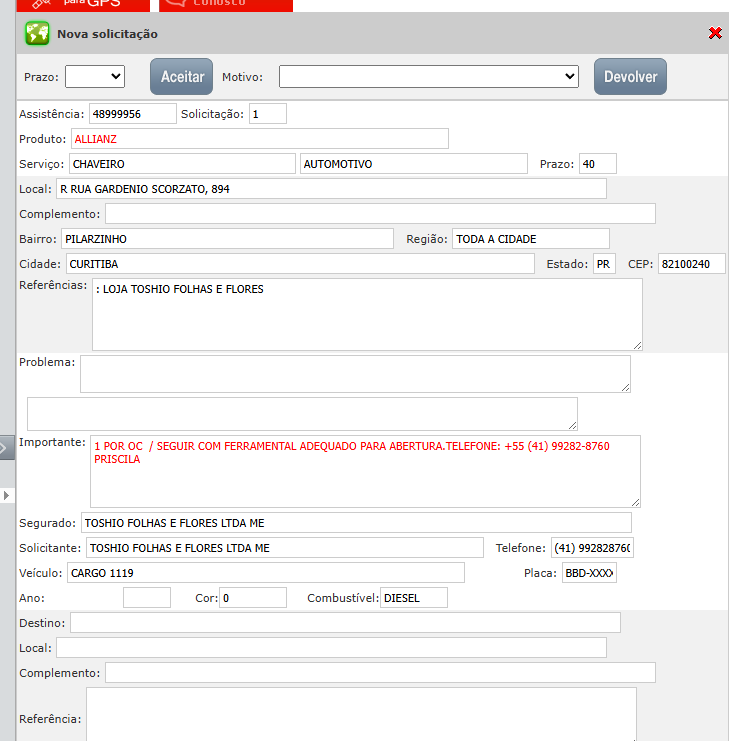Click the Motivo label
The height and width of the screenshot is (741, 748).
pos(242,77)
